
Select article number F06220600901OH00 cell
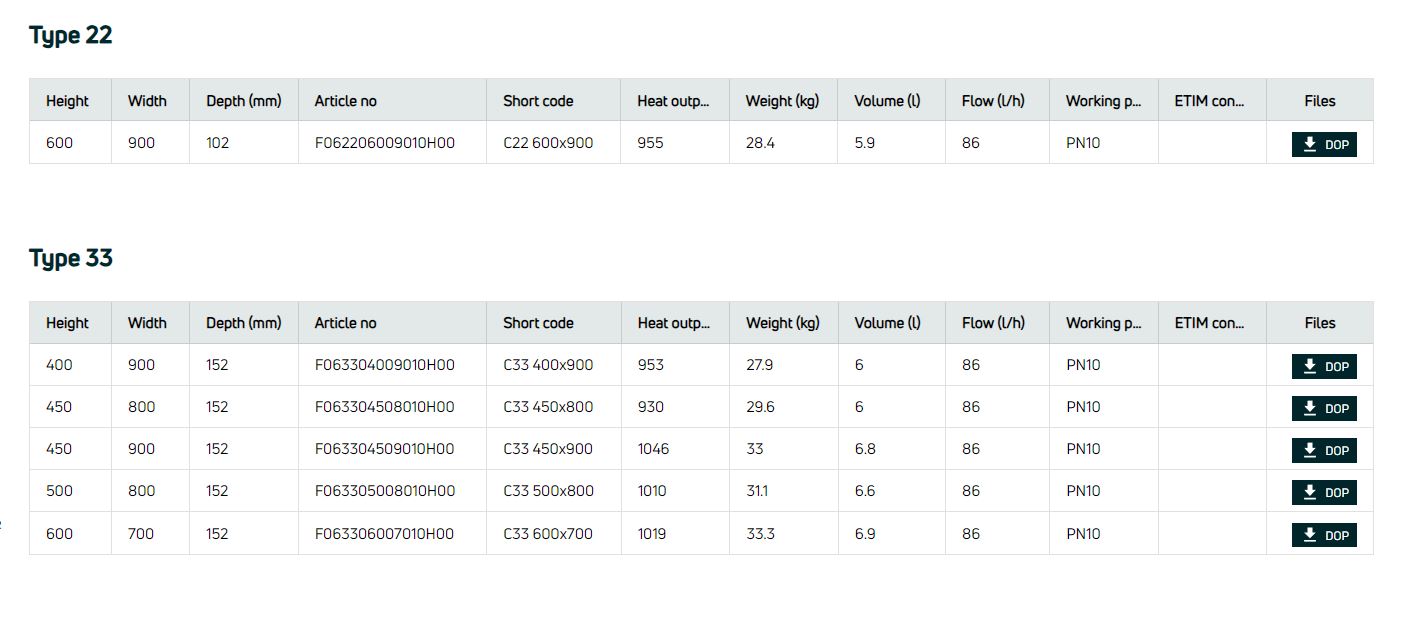(384, 143)
